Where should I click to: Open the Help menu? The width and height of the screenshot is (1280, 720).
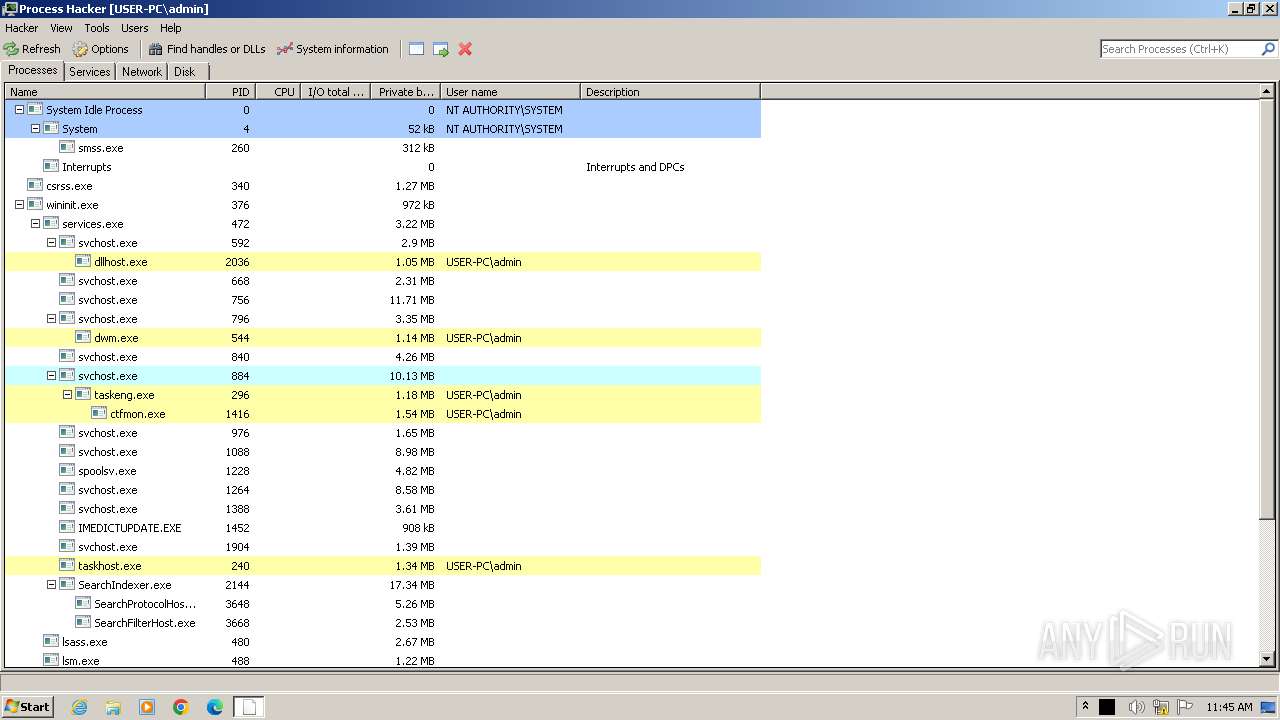point(171,28)
